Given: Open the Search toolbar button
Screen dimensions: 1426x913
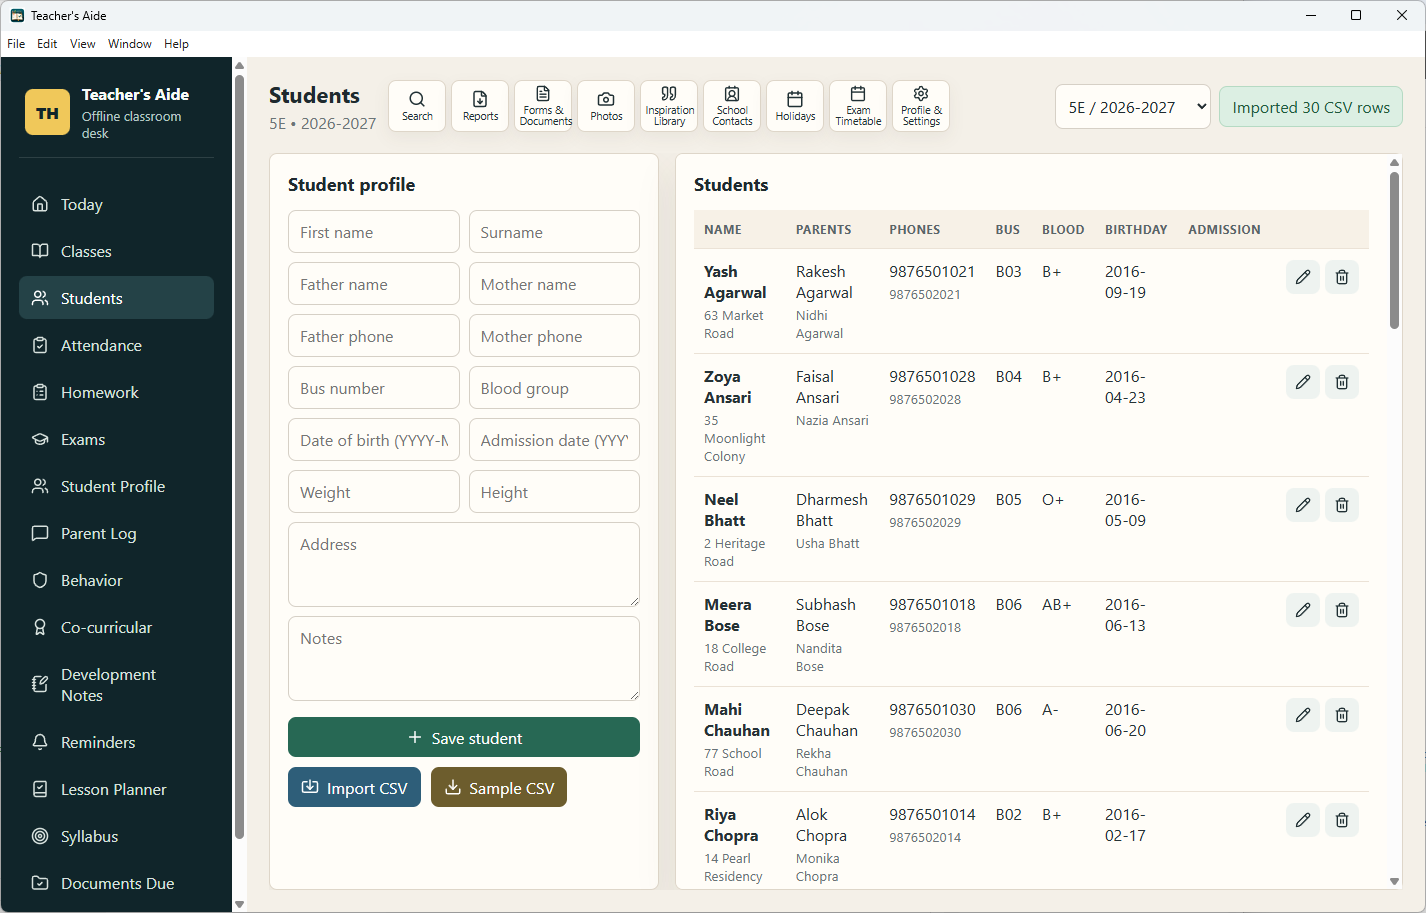Looking at the screenshot, I should (417, 106).
